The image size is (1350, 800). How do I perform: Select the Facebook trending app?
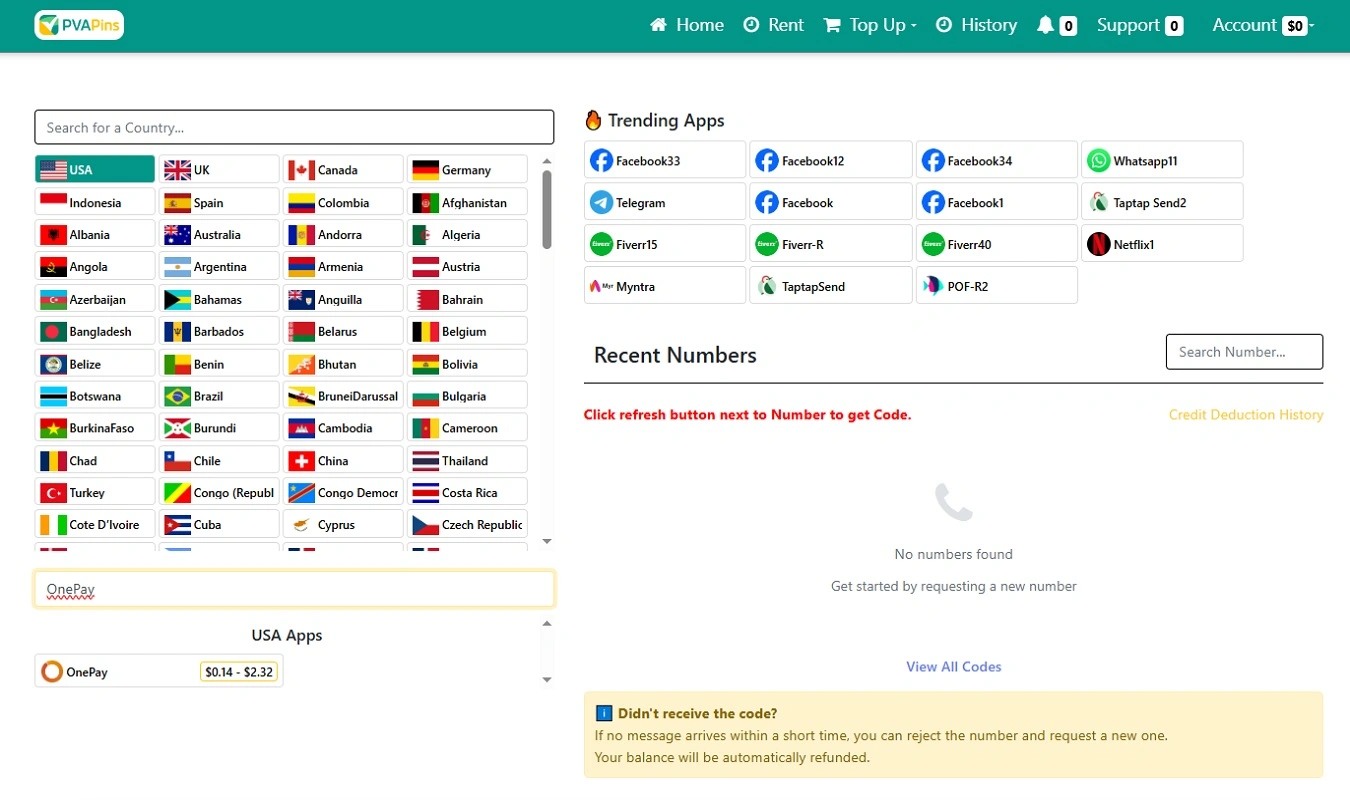831,202
